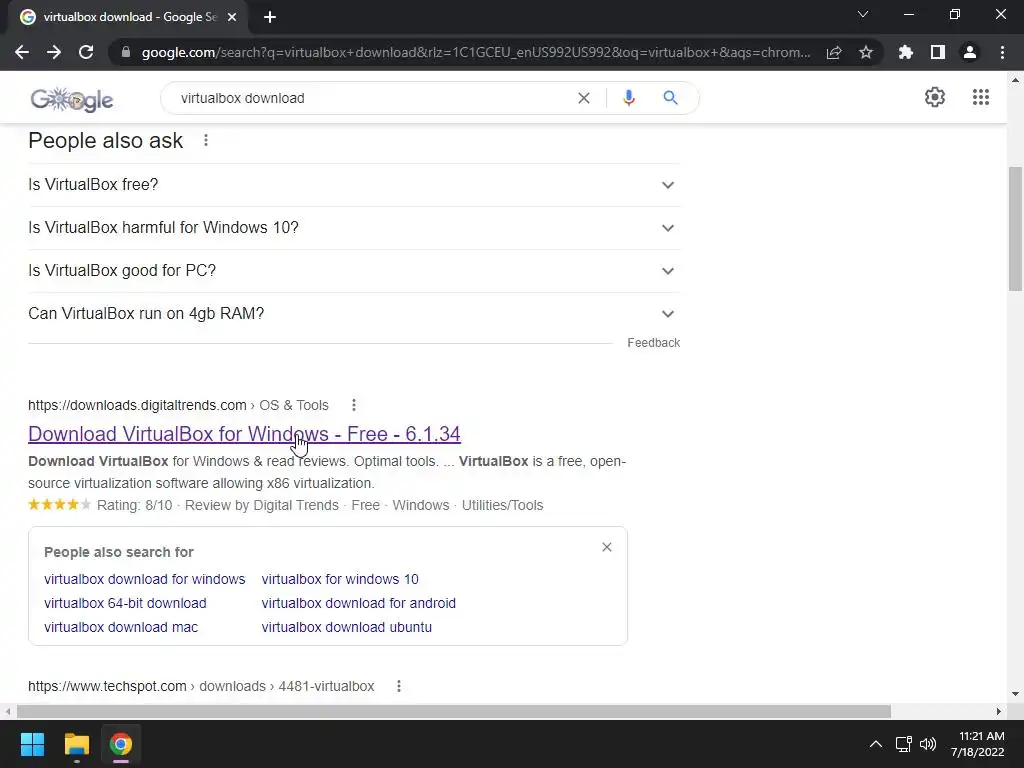Click the Chrome taskbar icon

point(121,744)
